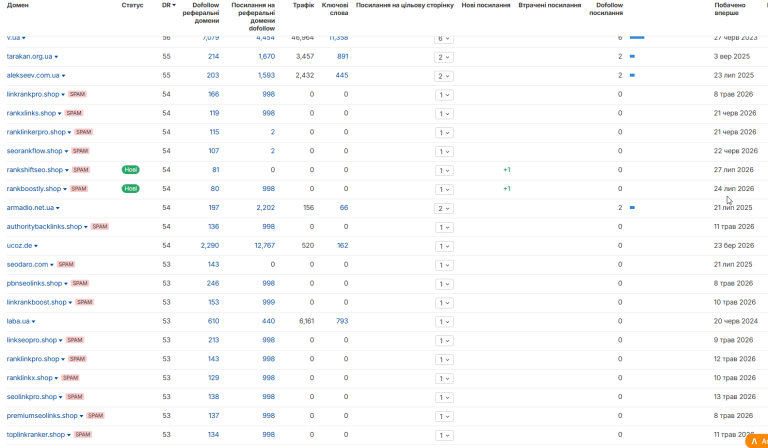
Task: Click green Нові badge for rankshiftseo.shop
Action: [131, 170]
